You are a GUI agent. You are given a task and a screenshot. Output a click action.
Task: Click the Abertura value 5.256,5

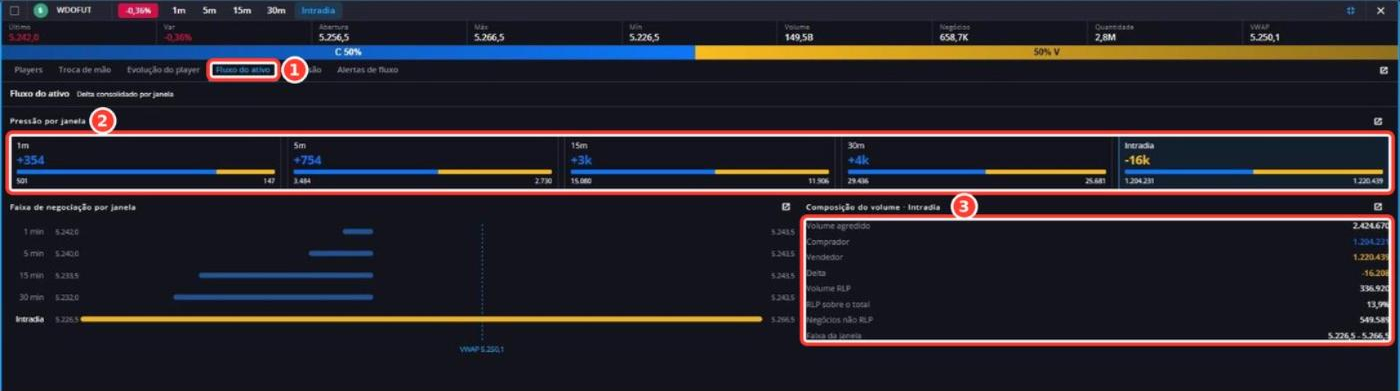pos(334,37)
